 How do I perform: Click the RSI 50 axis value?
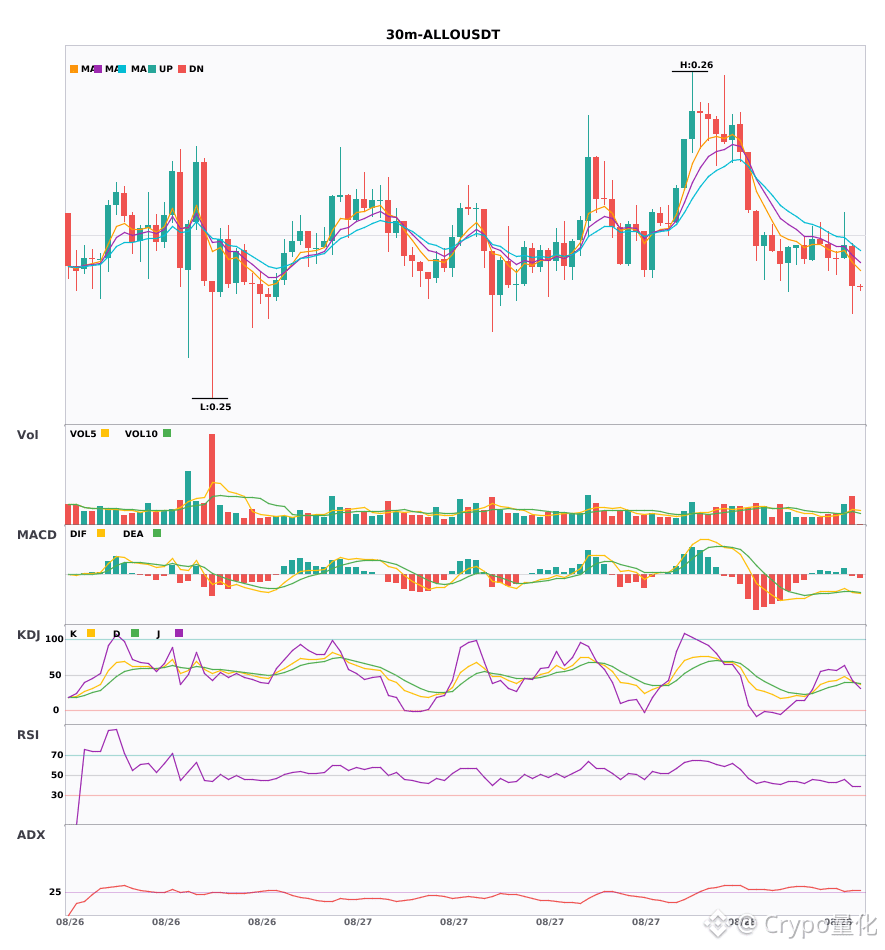click(x=57, y=775)
